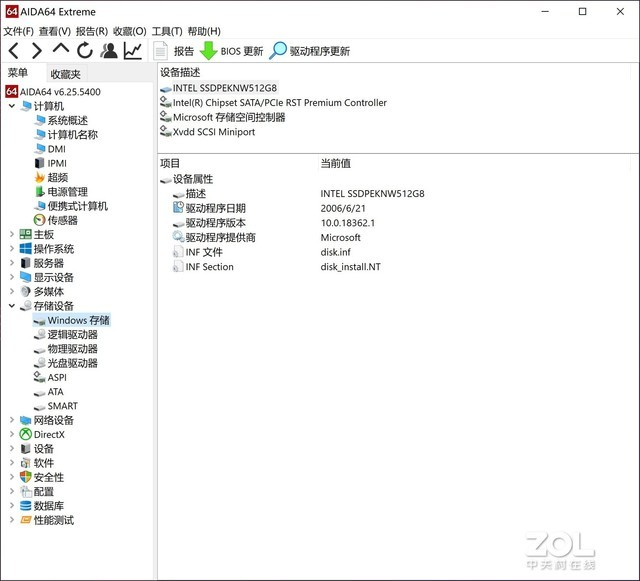Expand the 软件 tree node
Image resolution: width=640 pixels, height=581 pixels.
12,463
